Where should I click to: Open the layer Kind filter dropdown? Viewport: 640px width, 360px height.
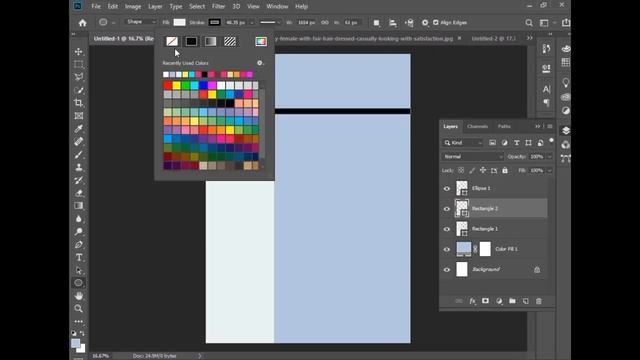pyautogui.click(x=462, y=143)
